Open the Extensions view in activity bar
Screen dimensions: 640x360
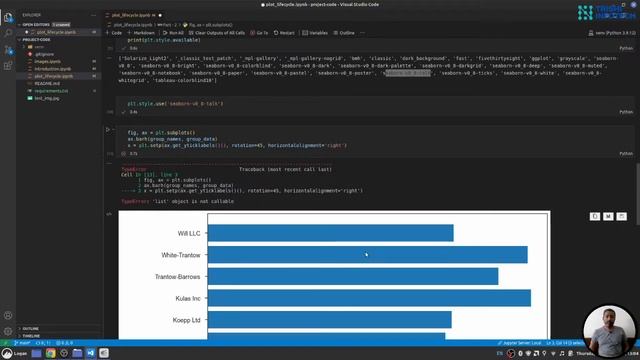click(x=8, y=65)
